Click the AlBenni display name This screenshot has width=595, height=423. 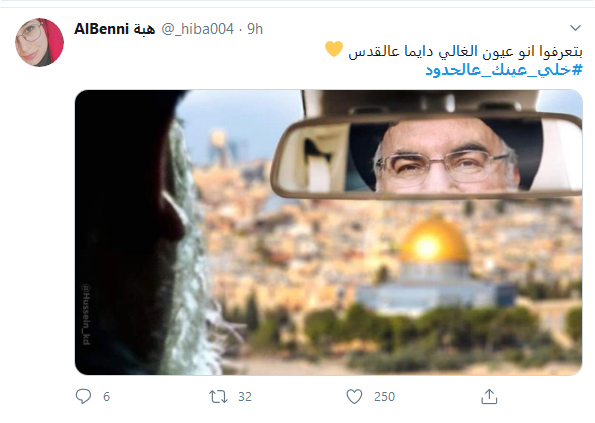coord(101,29)
